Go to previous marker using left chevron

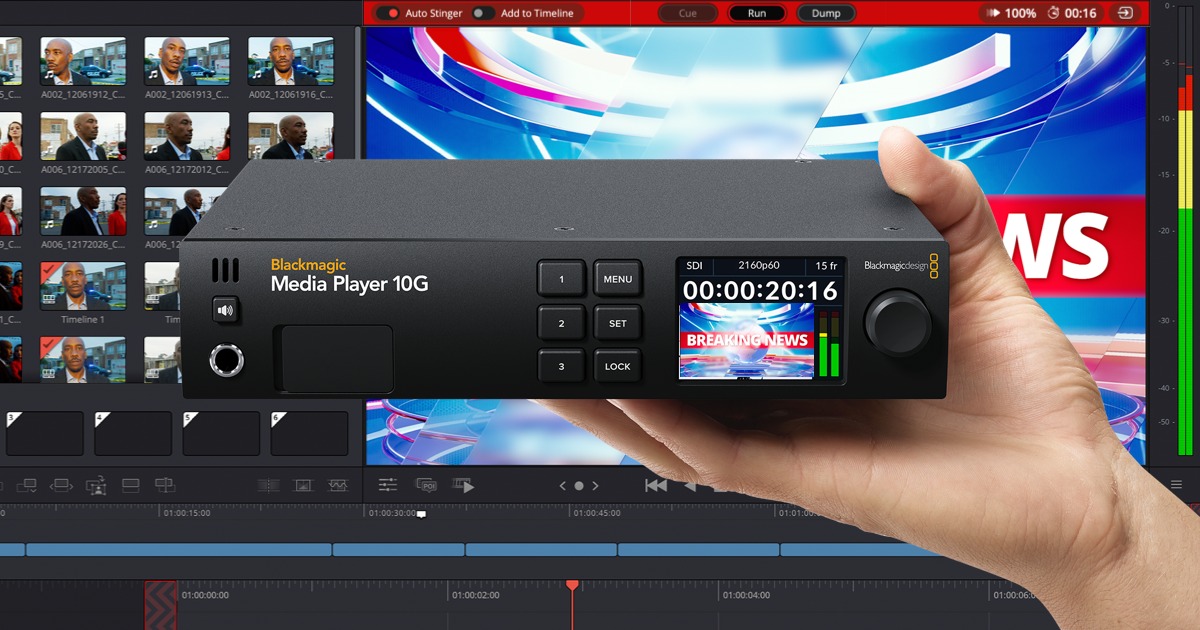point(562,486)
